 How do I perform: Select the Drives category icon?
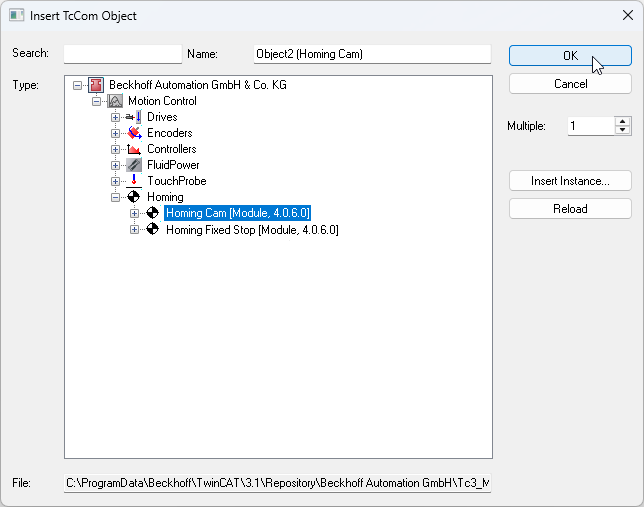coord(134,117)
